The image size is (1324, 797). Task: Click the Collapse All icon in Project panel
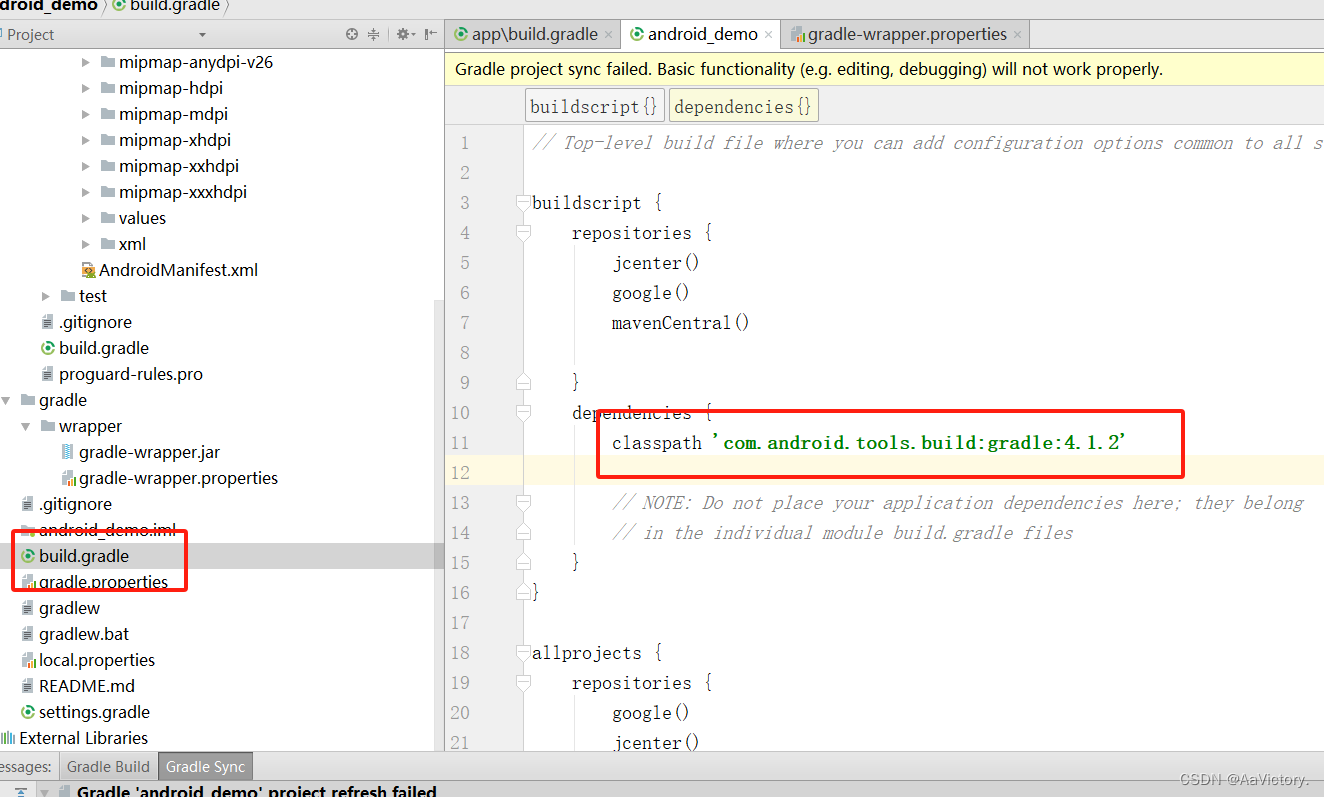[x=374, y=34]
